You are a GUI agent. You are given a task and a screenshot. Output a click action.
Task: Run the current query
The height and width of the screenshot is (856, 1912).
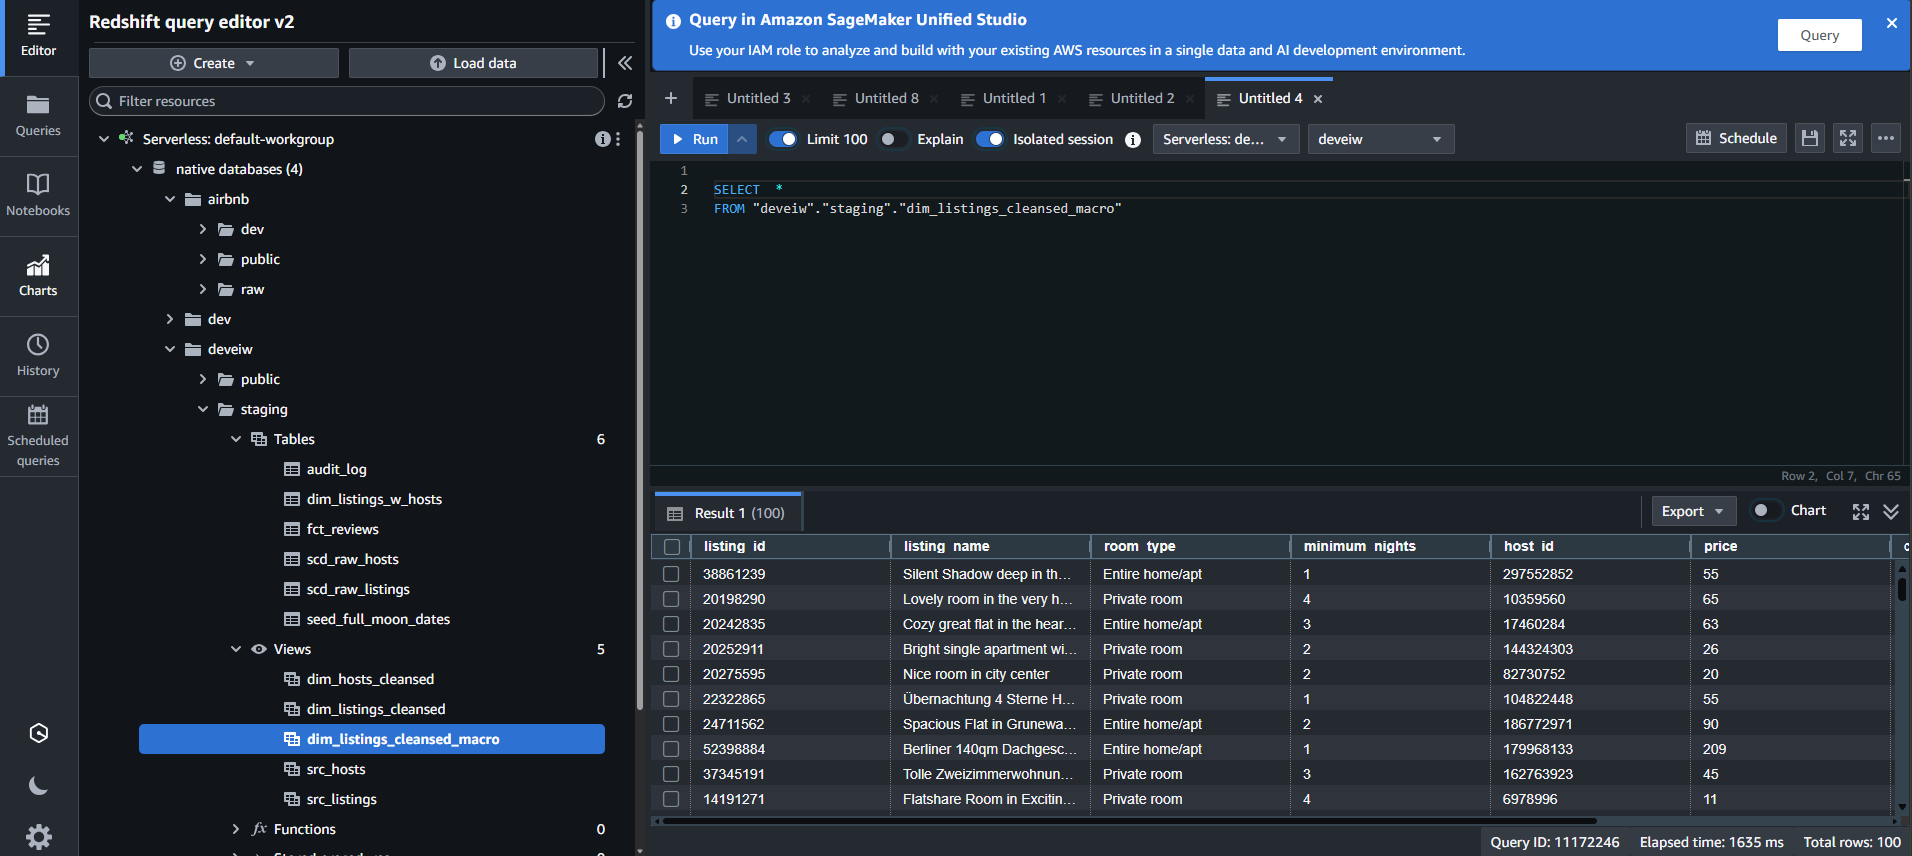(695, 139)
